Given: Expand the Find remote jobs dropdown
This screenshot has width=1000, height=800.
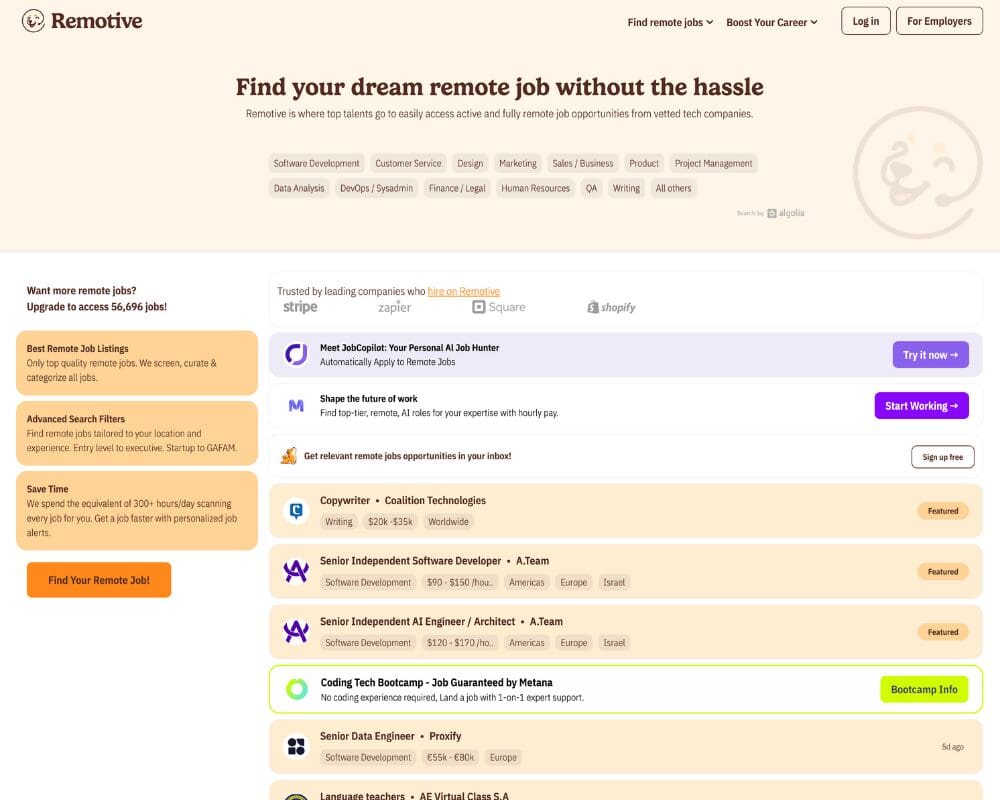Looking at the screenshot, I should click(x=670, y=22).
